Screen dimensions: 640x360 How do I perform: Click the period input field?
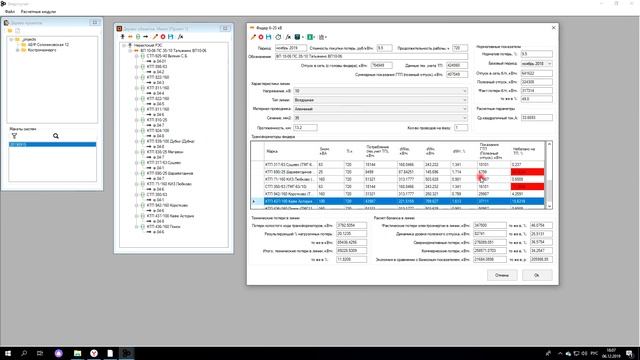tap(290, 48)
